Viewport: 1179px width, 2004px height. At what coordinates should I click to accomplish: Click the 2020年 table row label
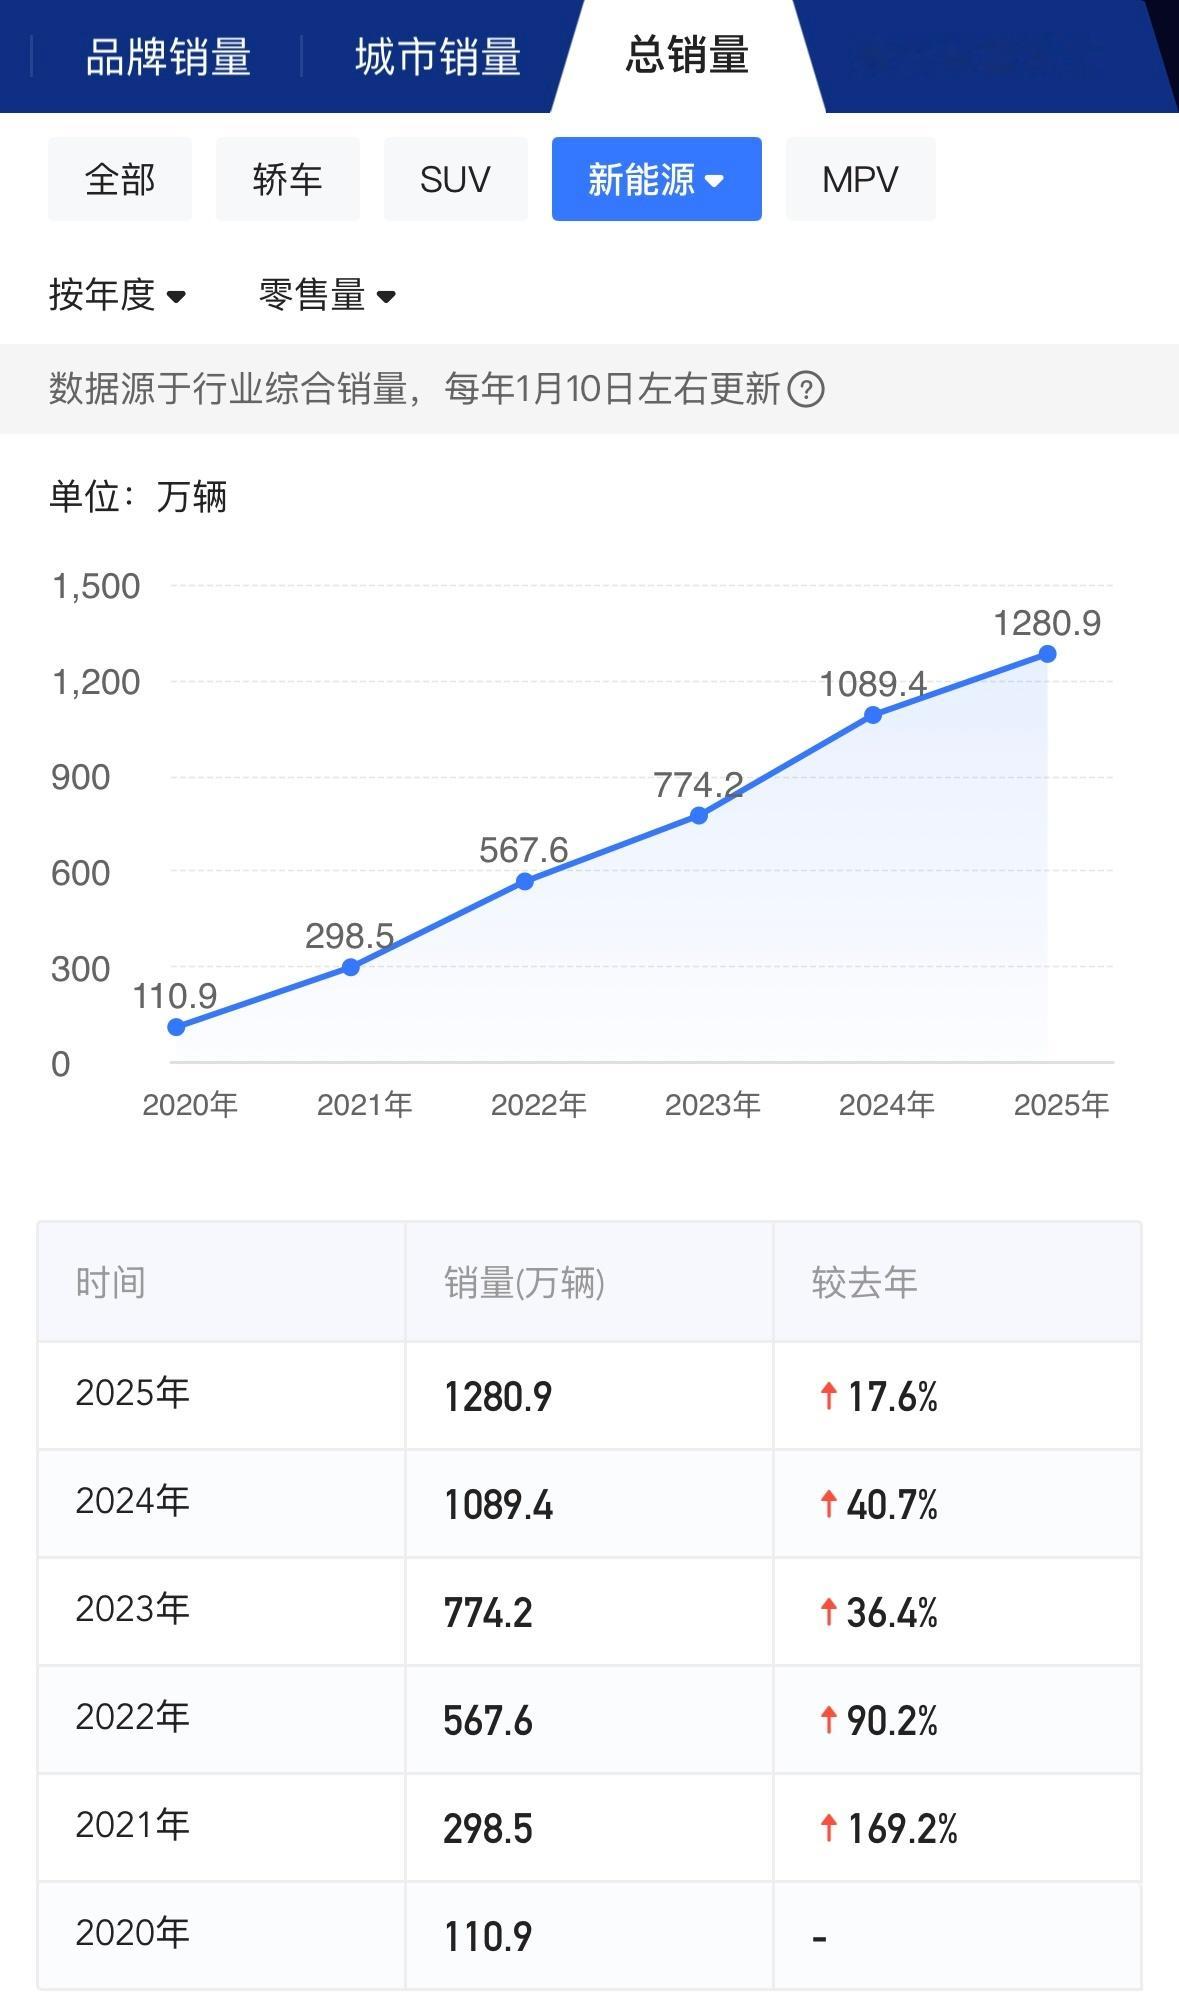(132, 1933)
